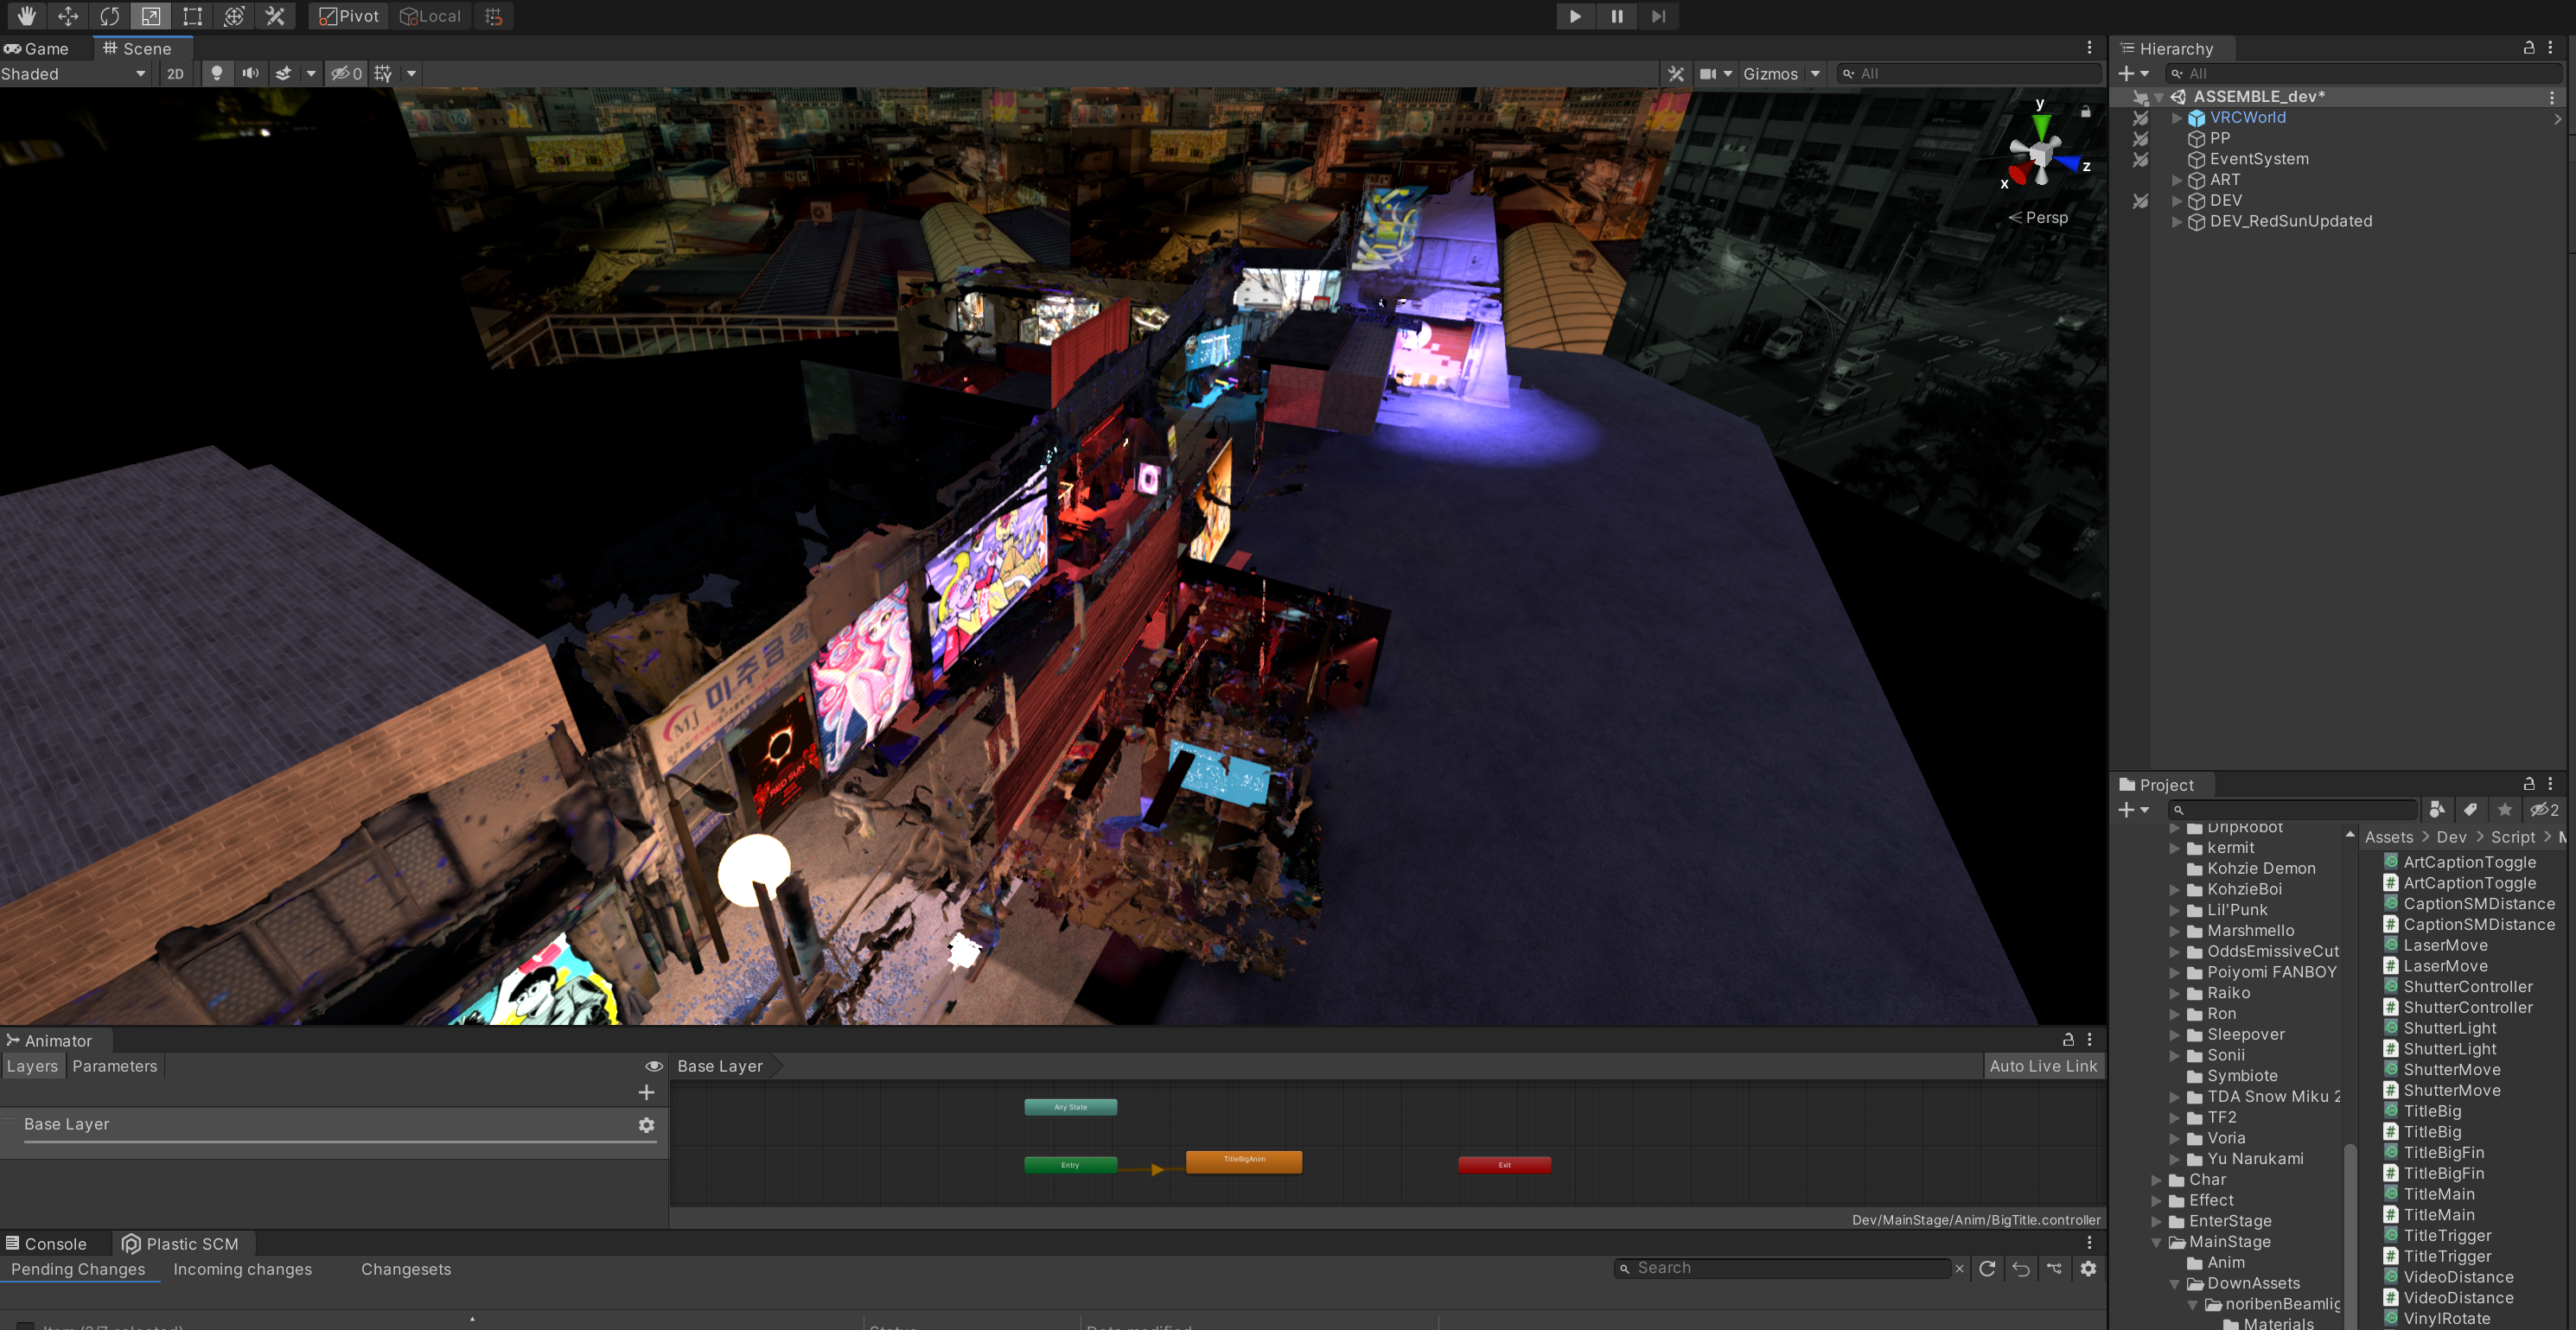This screenshot has height=1330, width=2576.
Task: Toggle Pivot/Center handle position
Action: click(348, 16)
